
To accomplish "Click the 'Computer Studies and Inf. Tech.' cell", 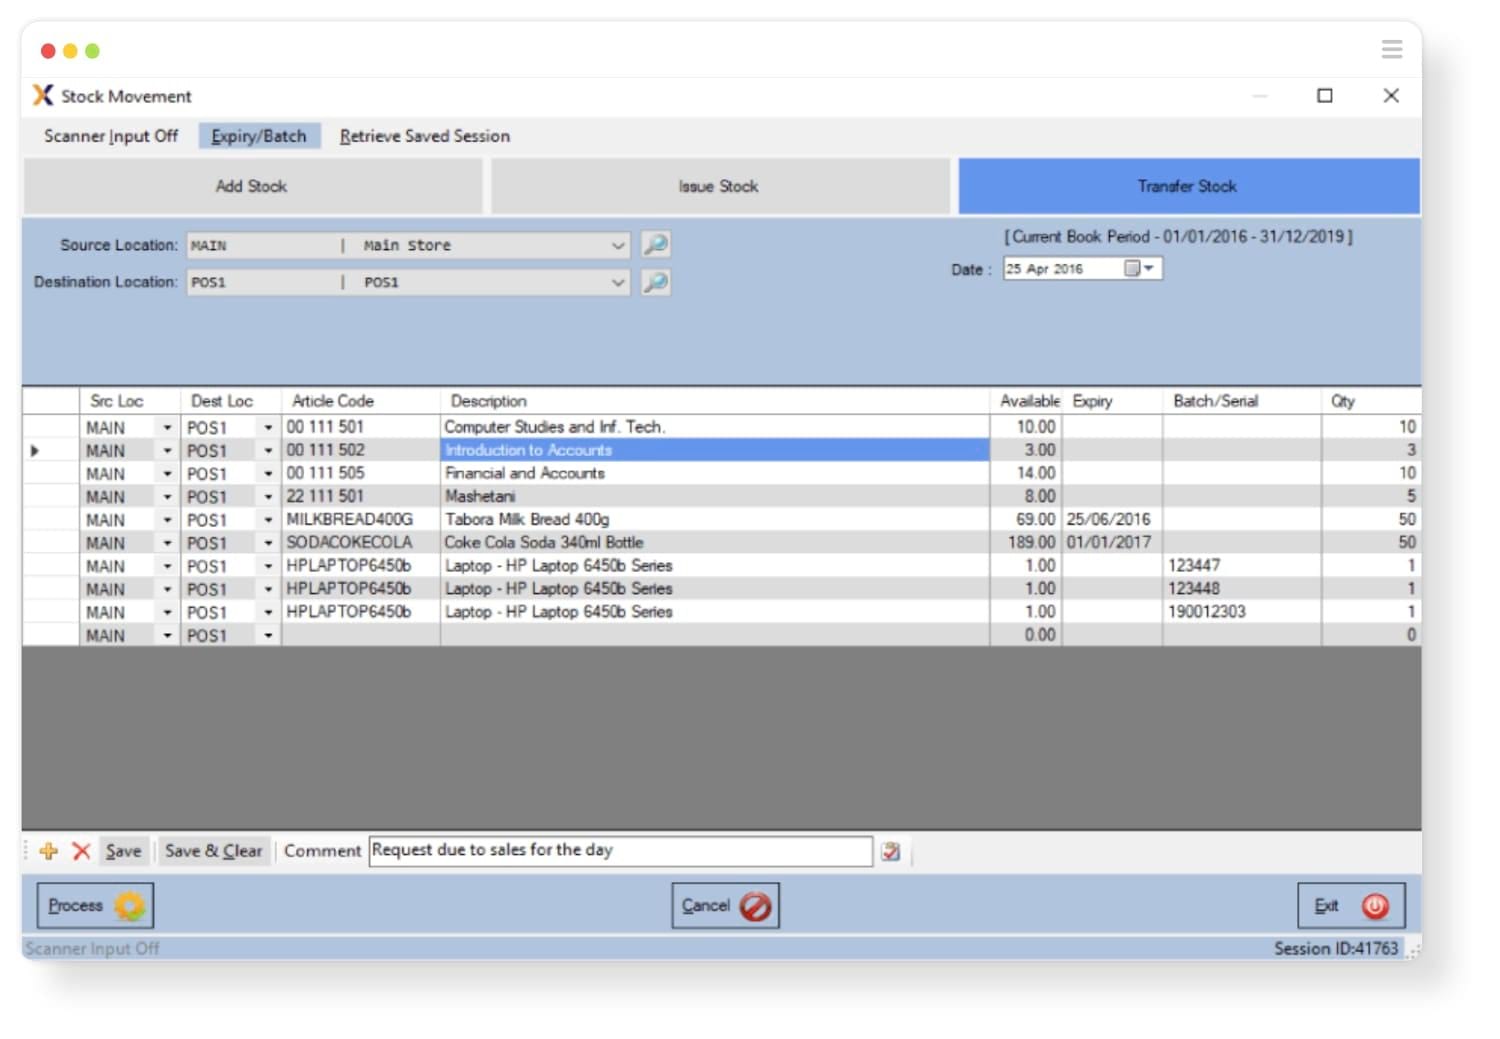I will (x=714, y=427).
